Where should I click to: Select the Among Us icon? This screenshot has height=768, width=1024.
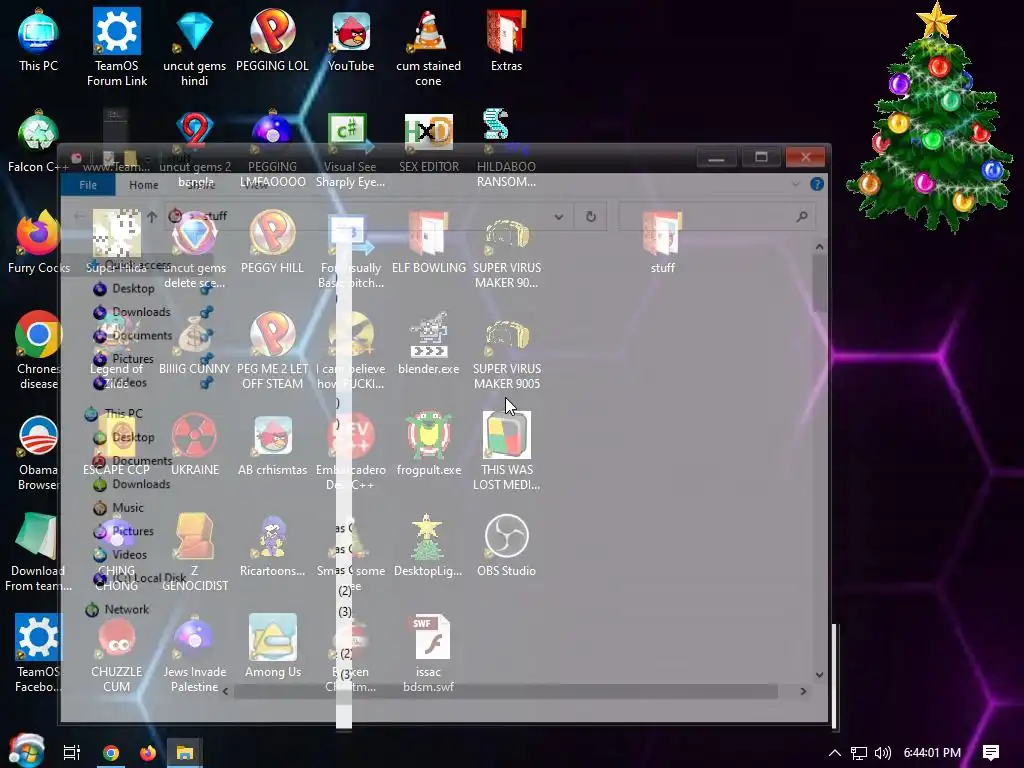pyautogui.click(x=272, y=637)
